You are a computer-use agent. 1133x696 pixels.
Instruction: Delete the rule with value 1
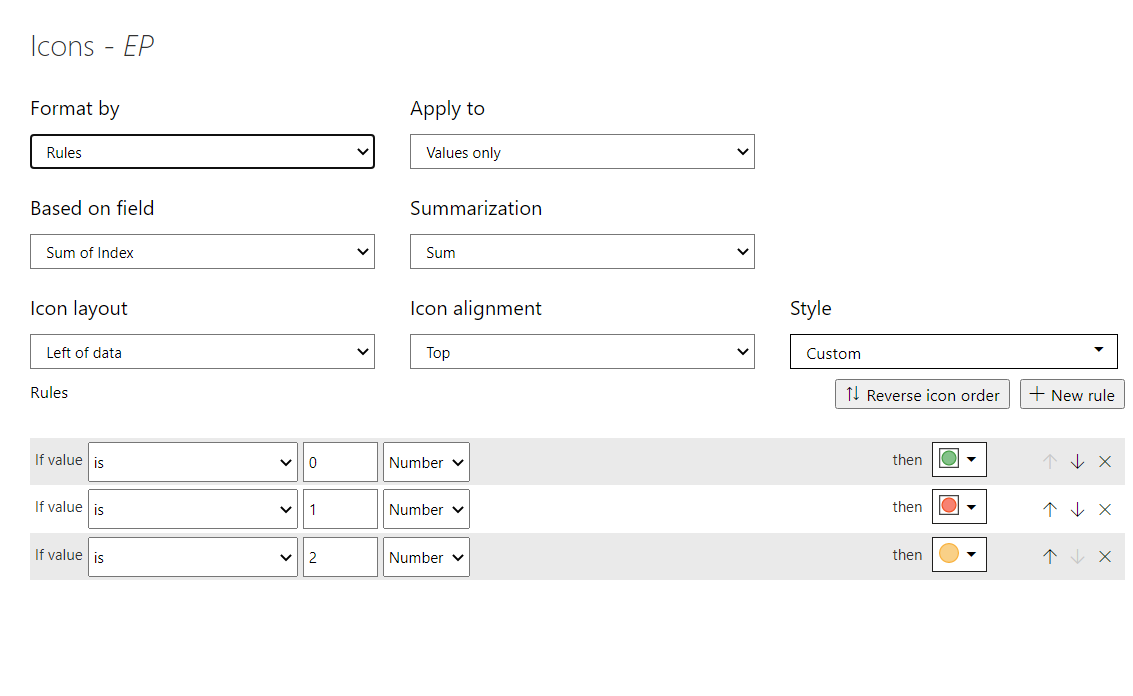click(1105, 510)
